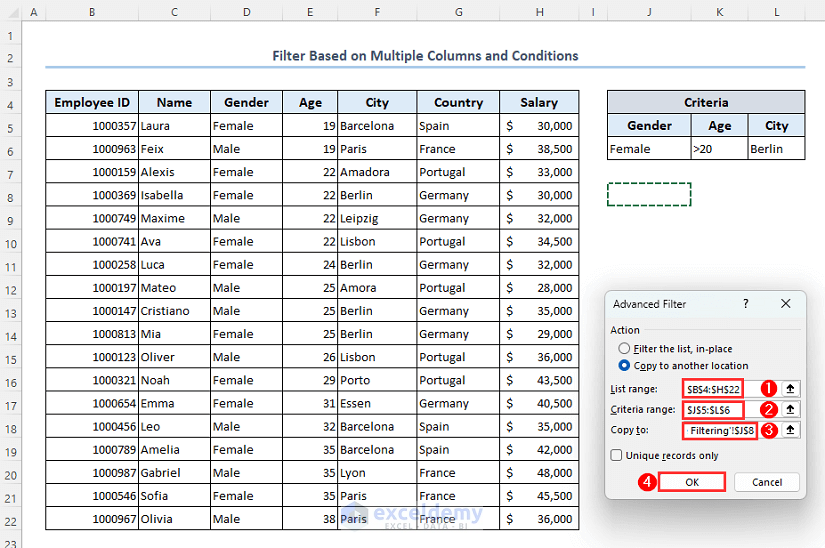
Task: Select criteria cell containing Female
Action: coord(649,149)
